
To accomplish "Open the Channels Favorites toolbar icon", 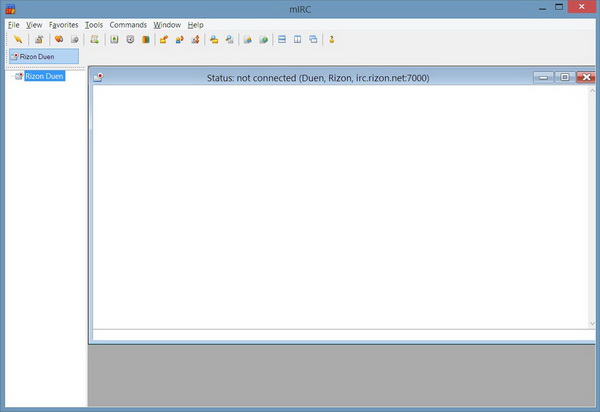I will click(x=59, y=40).
